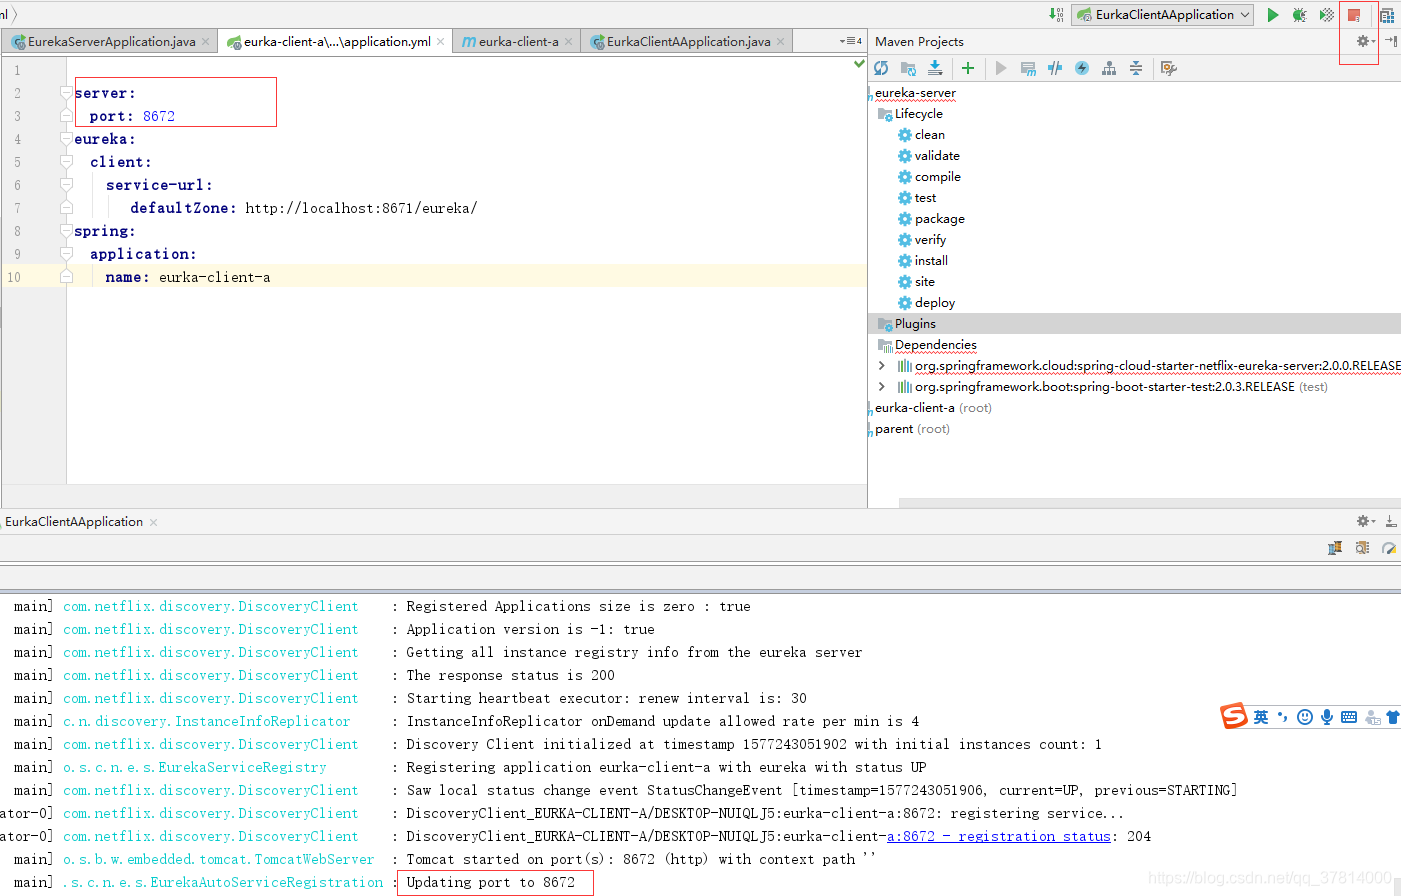1401x896 pixels.
Task: Close the eurka-client-a pom tab
Action: [x=569, y=41]
